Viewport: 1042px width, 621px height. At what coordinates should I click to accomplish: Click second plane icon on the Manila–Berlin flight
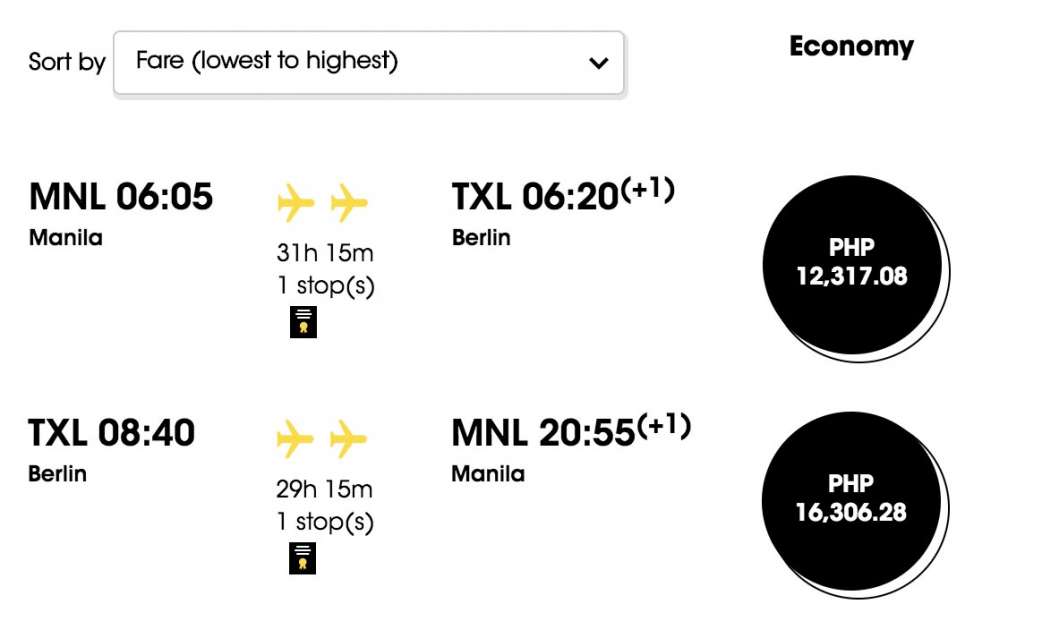[349, 203]
